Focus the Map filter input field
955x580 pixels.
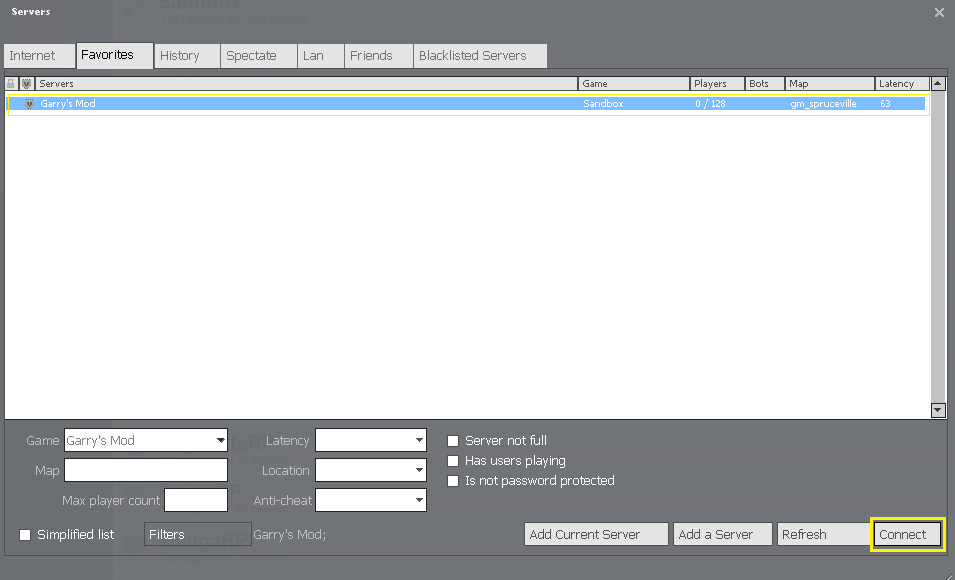coord(146,470)
